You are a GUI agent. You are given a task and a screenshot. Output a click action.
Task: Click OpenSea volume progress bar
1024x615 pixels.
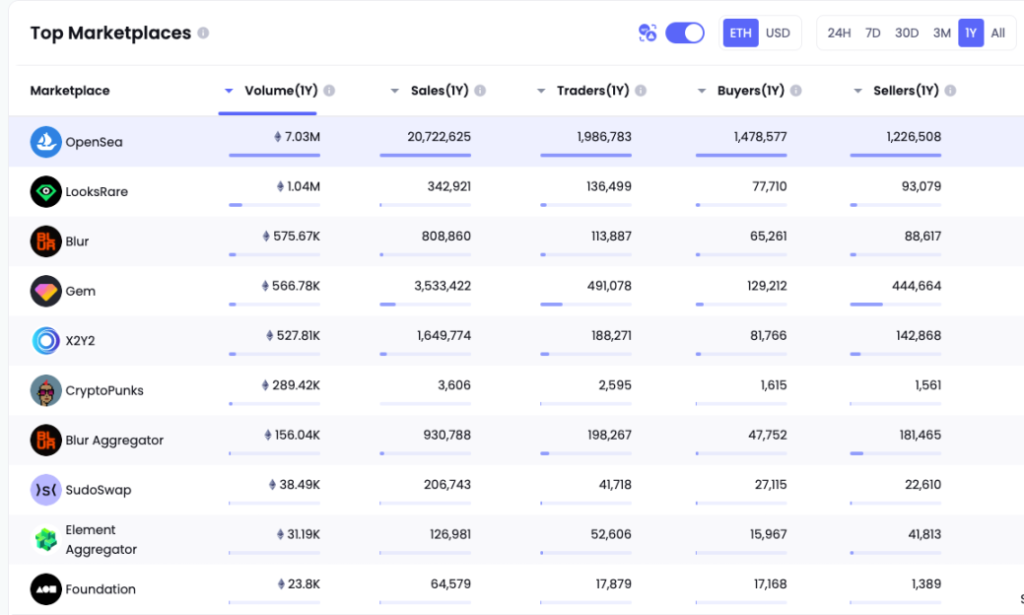pos(274,155)
